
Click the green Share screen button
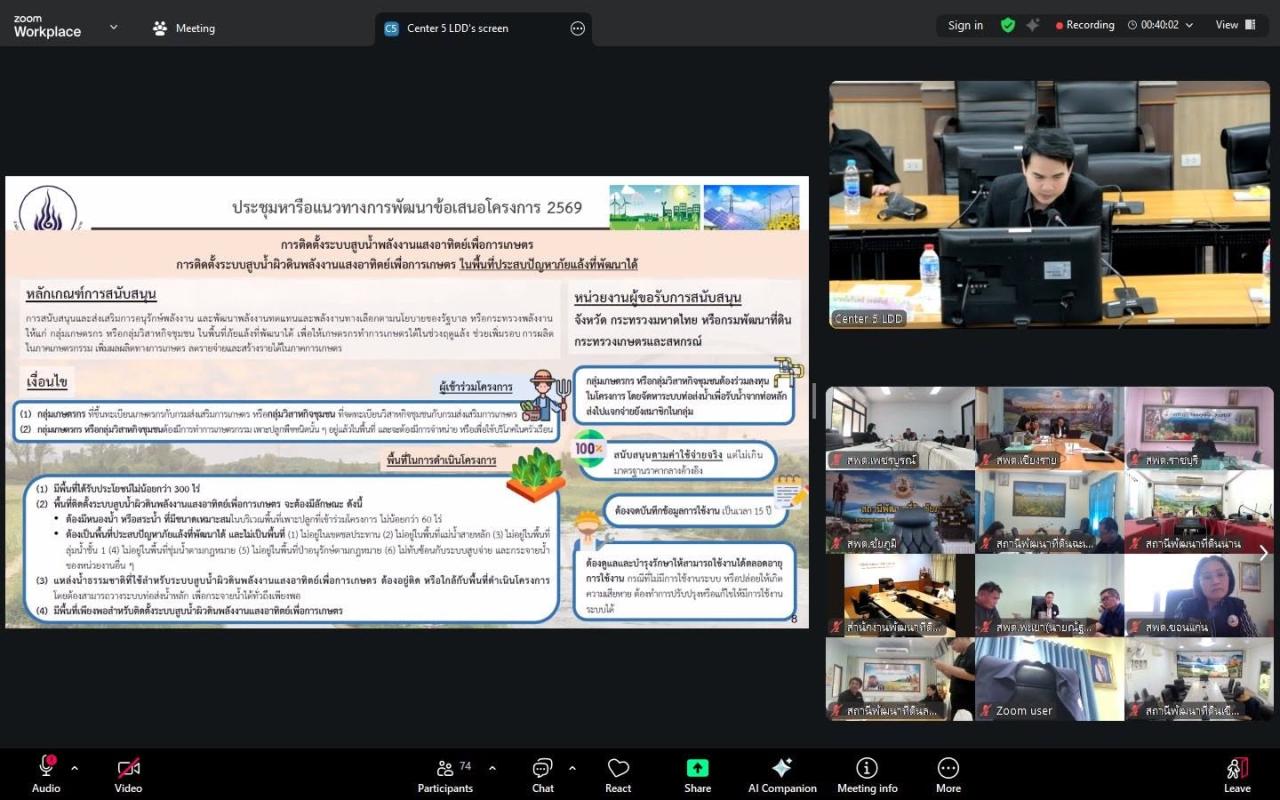click(697, 774)
